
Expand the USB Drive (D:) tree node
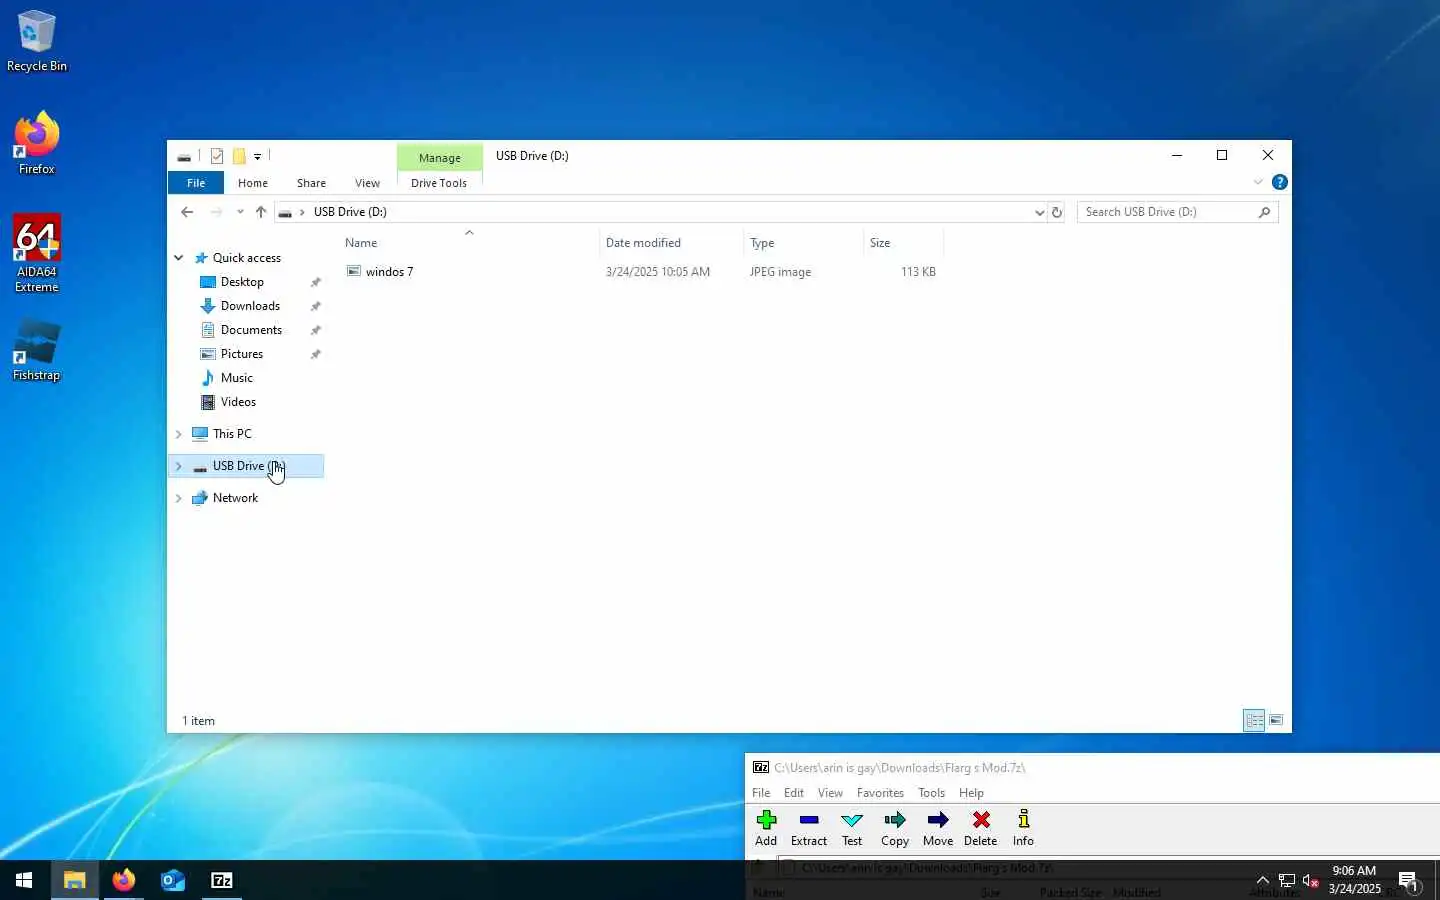(x=179, y=466)
